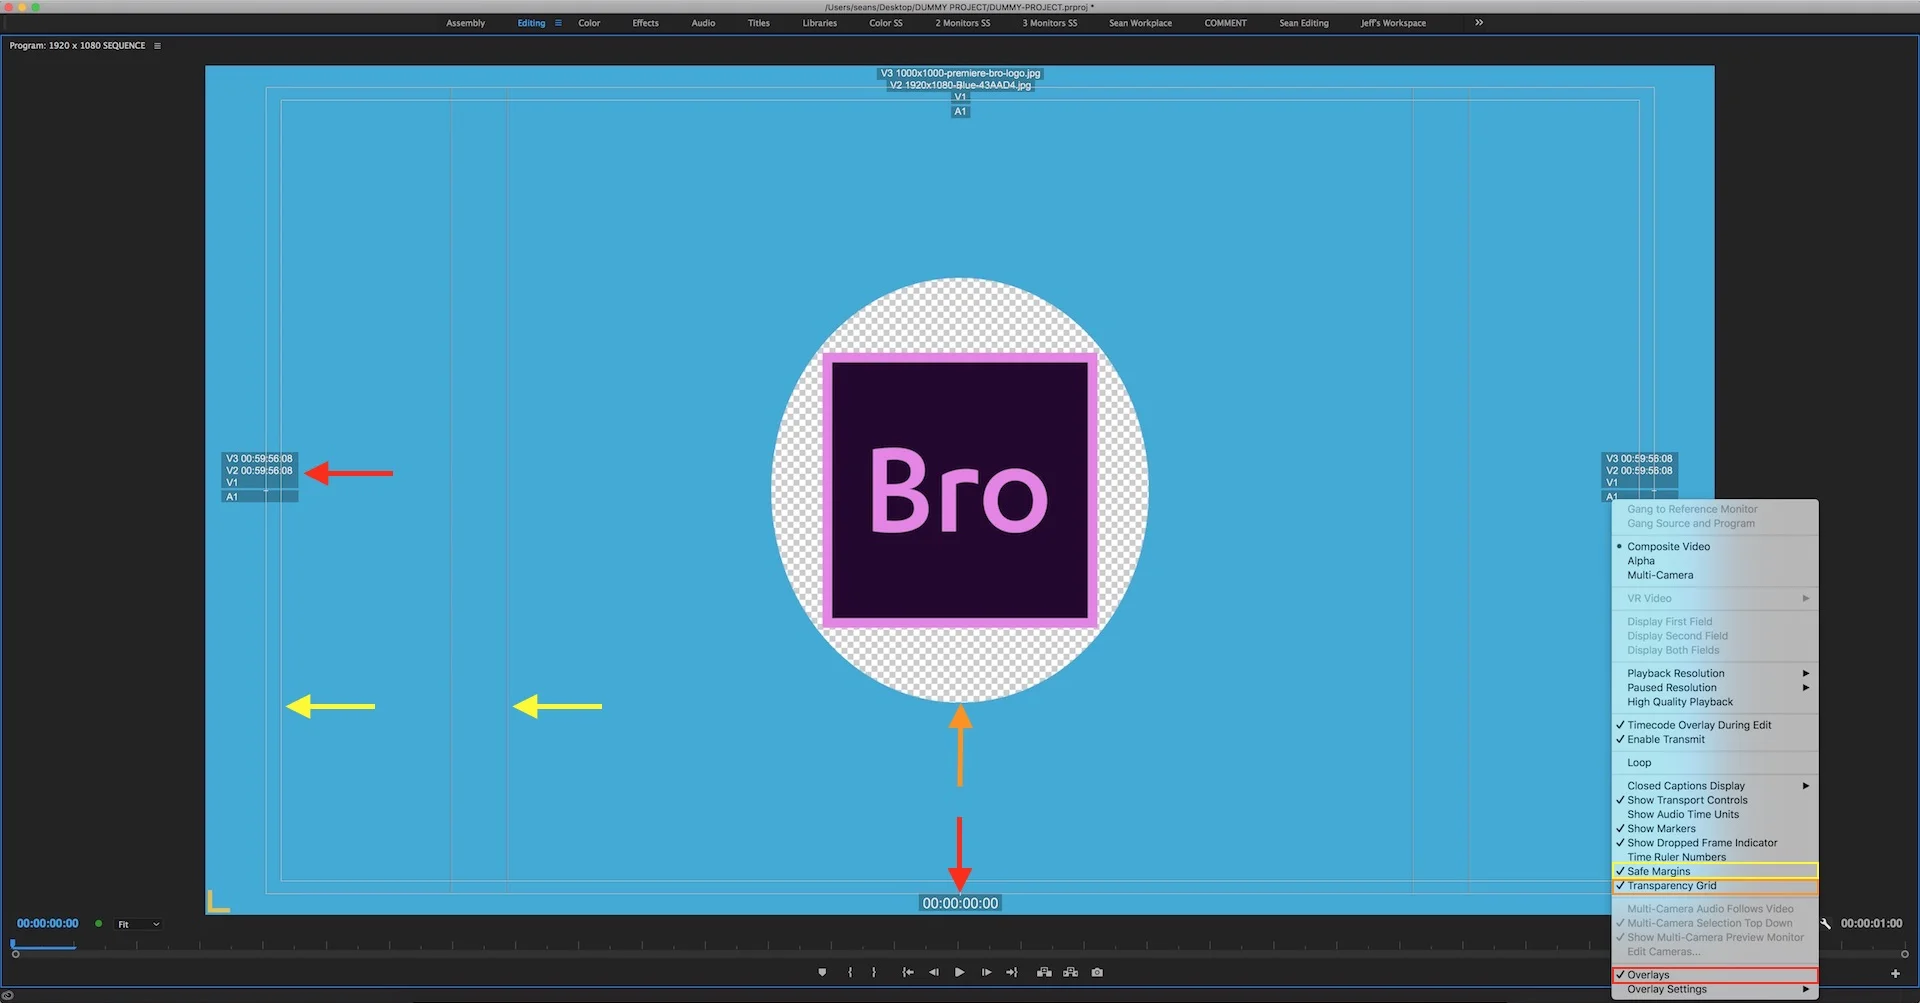Viewport: 1920px width, 1003px height.
Task: Open the Overlay Settings submenu
Action: pyautogui.click(x=1715, y=990)
